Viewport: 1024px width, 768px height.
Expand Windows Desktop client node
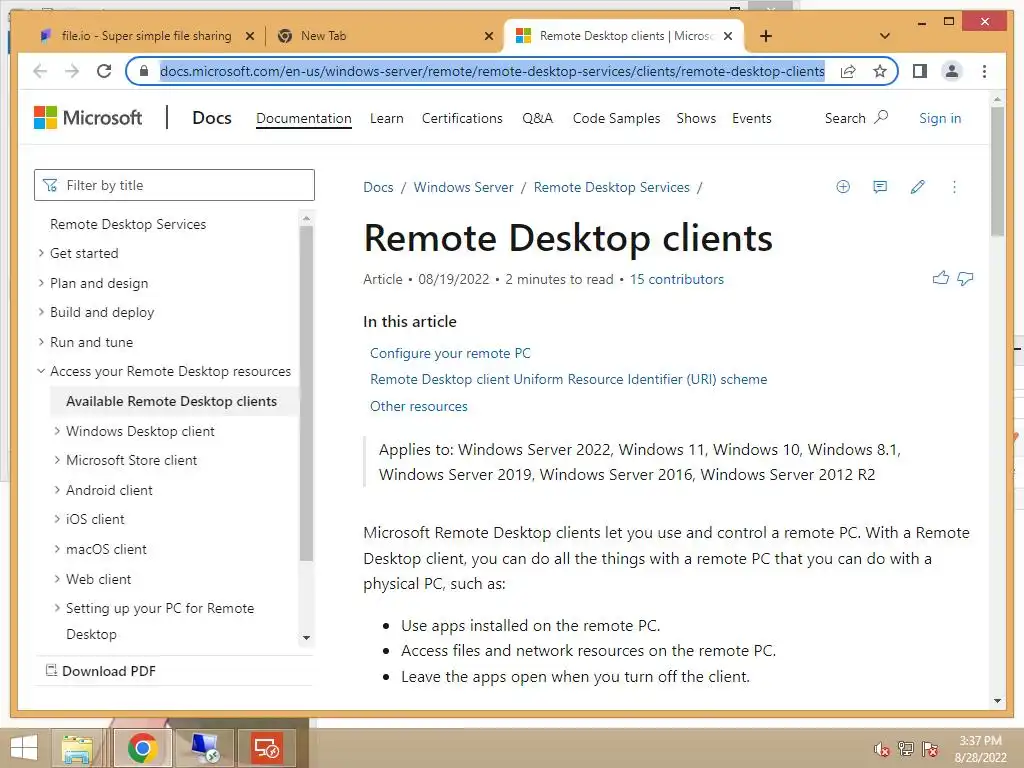pos(57,431)
